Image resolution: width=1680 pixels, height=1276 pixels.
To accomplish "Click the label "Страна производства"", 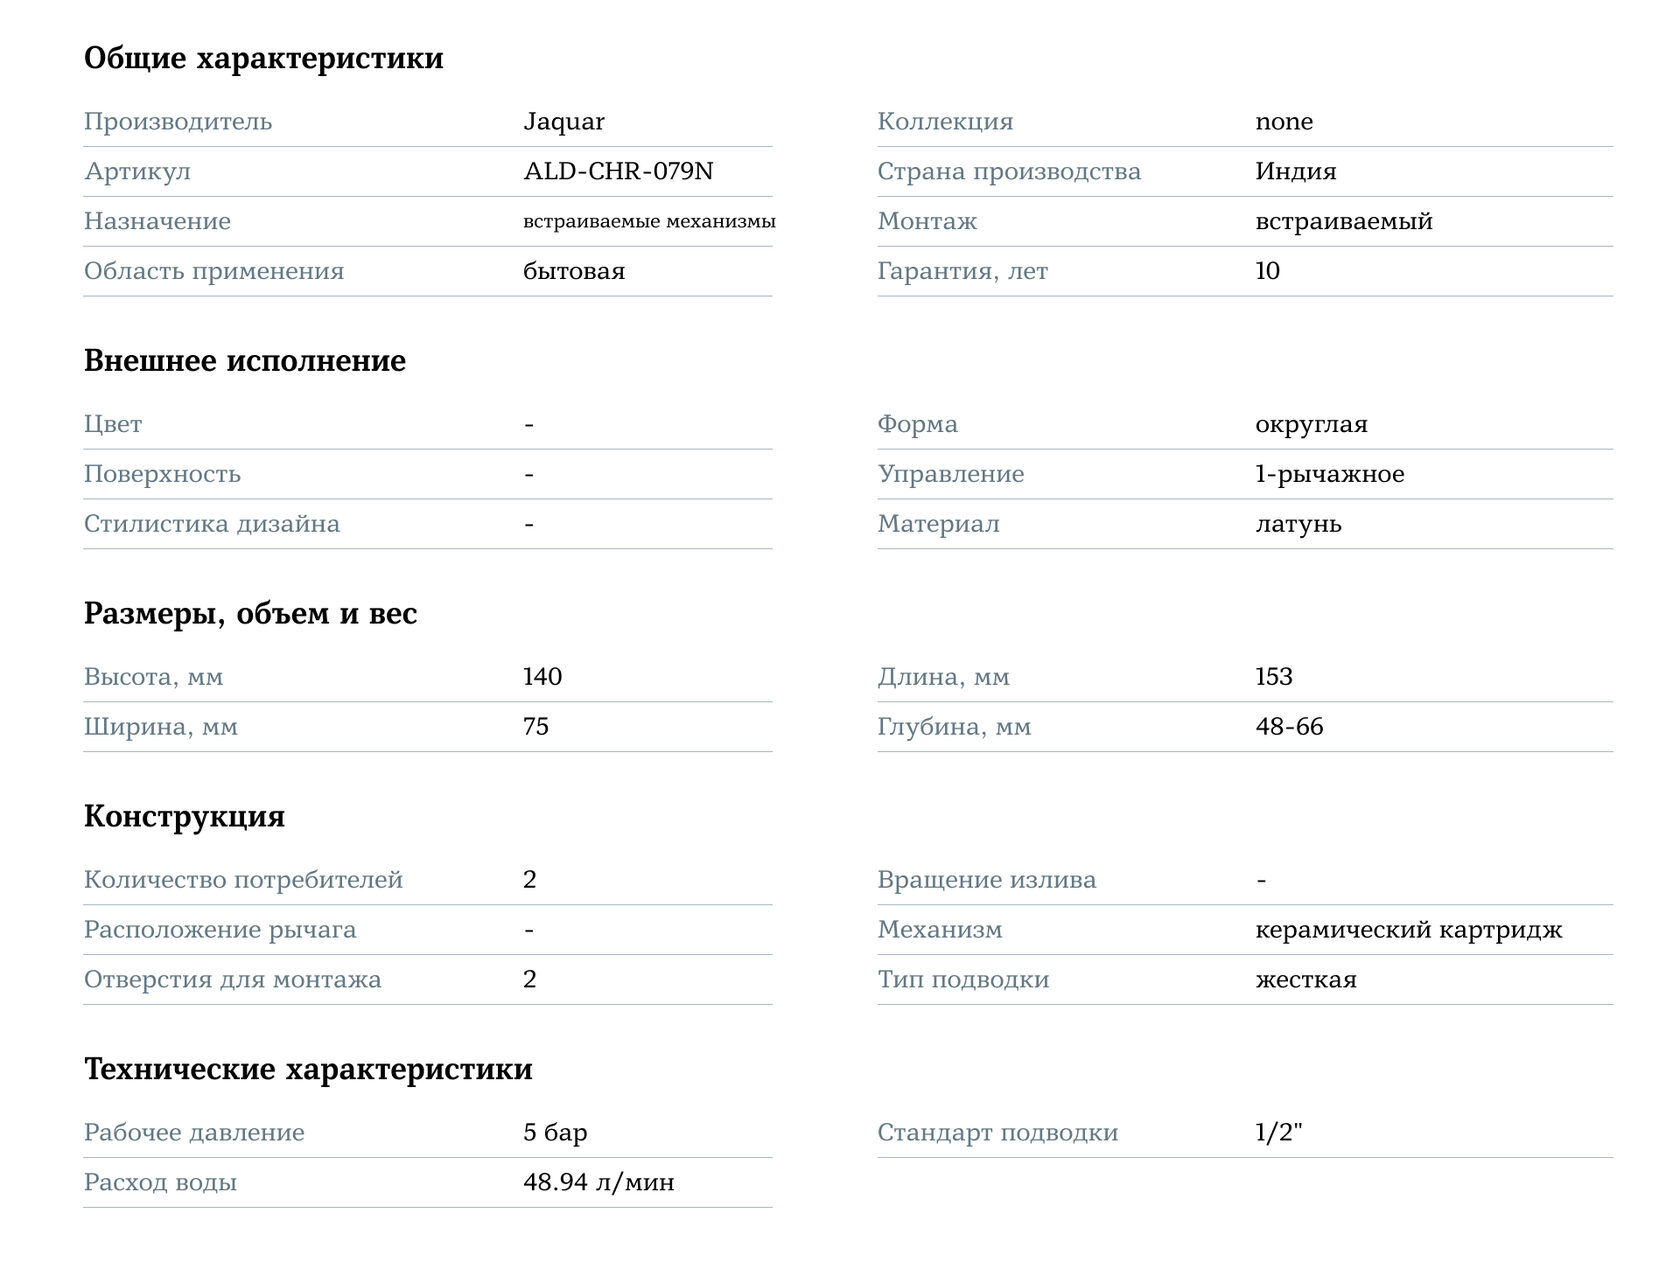I will point(1009,172).
